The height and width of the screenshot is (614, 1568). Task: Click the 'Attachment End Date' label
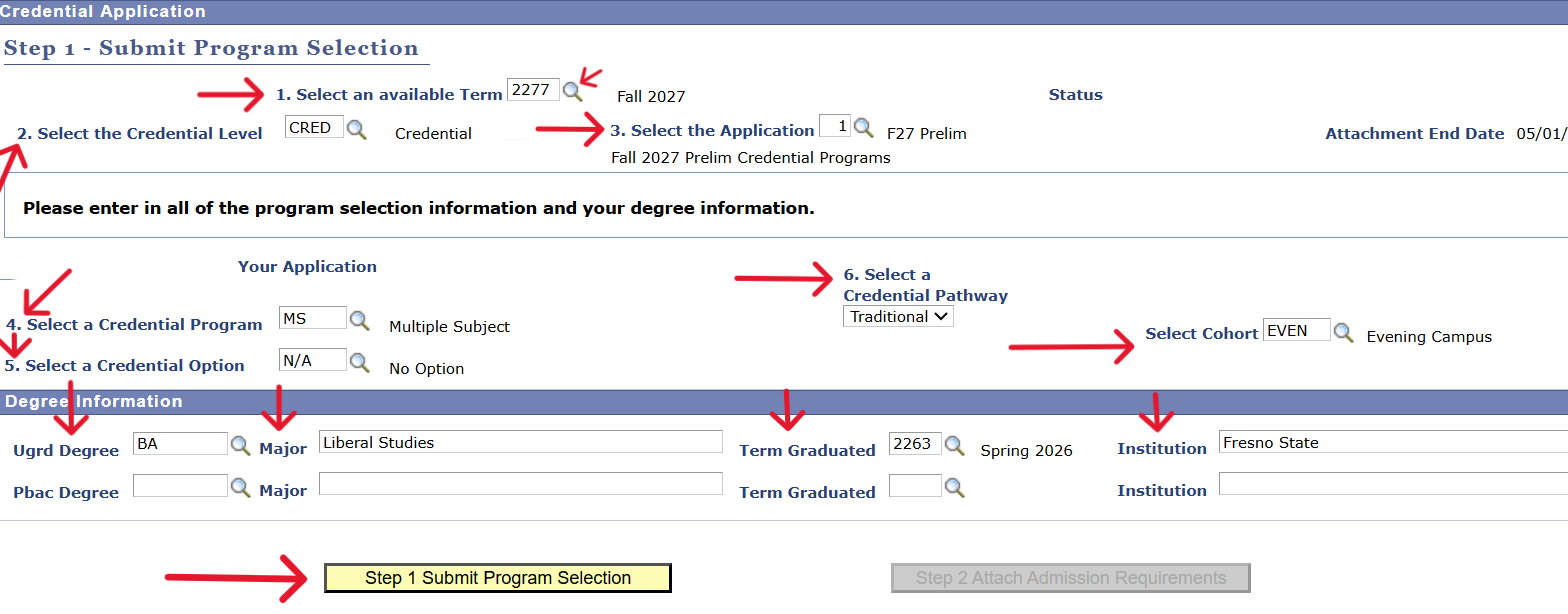[1414, 134]
